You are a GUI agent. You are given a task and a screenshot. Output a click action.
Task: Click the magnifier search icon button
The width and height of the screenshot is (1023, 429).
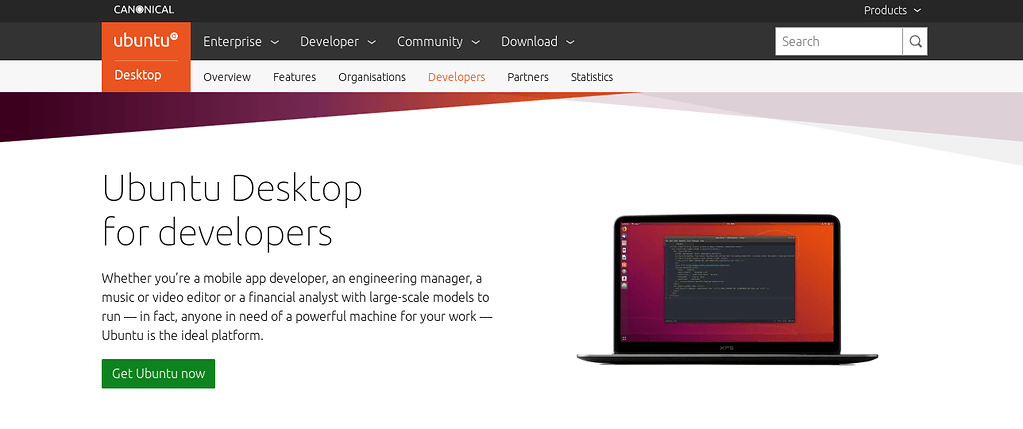(x=915, y=42)
